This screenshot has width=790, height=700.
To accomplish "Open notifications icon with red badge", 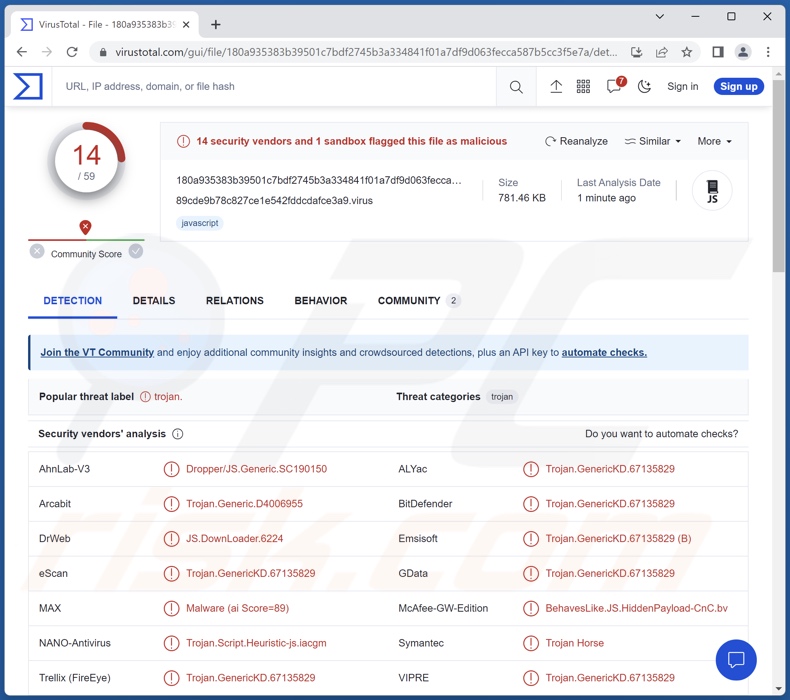I will 615,86.
